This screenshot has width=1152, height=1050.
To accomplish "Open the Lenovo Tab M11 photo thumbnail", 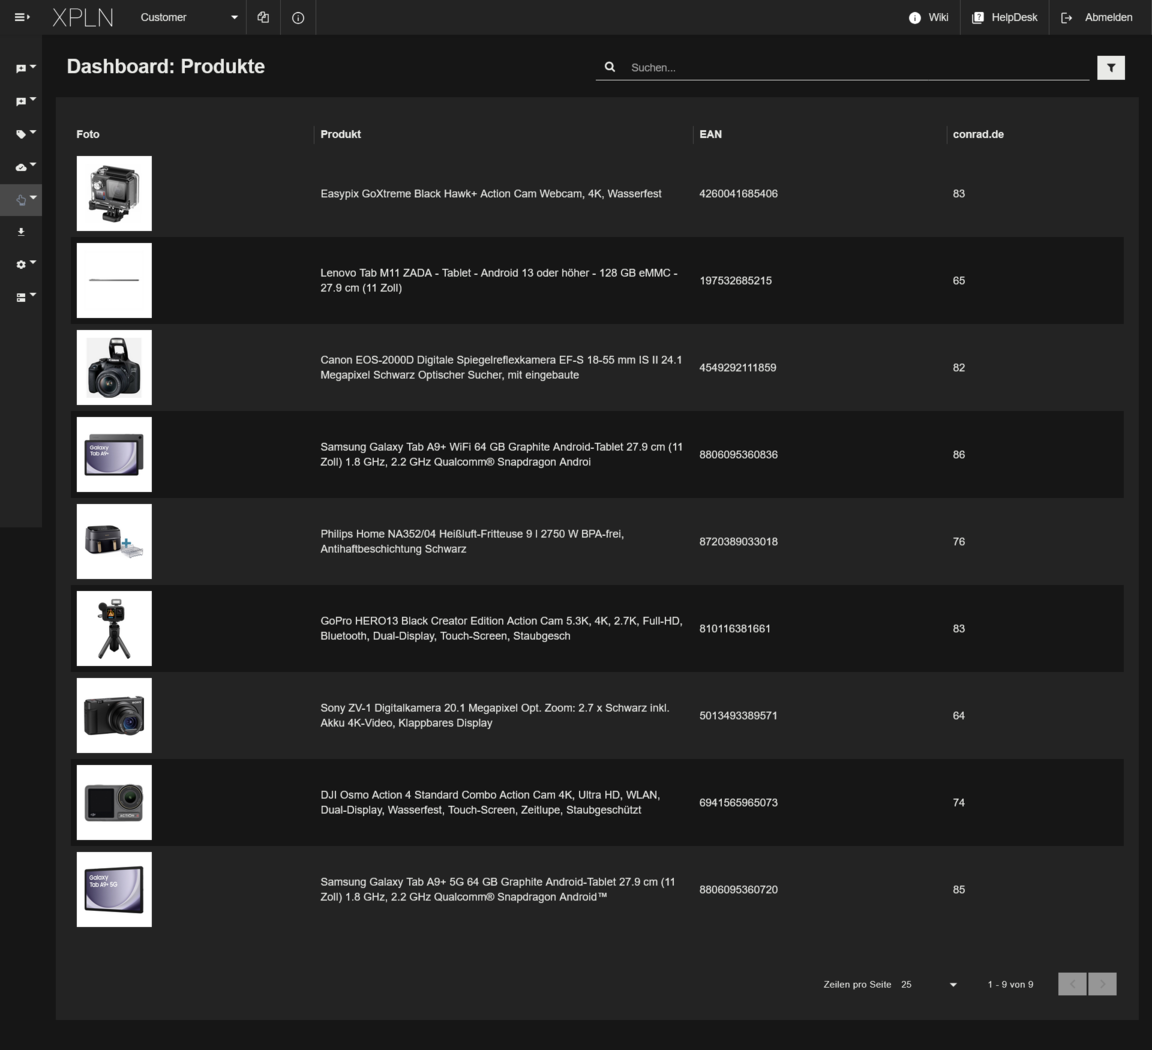I will pyautogui.click(x=115, y=281).
